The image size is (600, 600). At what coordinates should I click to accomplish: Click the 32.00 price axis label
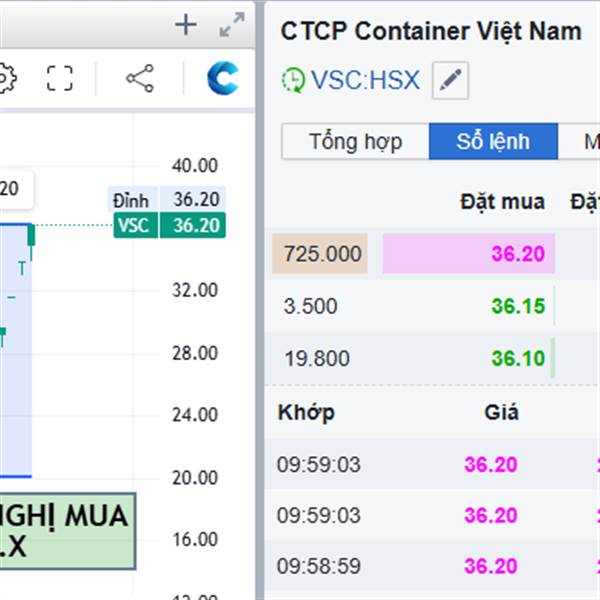click(x=195, y=290)
